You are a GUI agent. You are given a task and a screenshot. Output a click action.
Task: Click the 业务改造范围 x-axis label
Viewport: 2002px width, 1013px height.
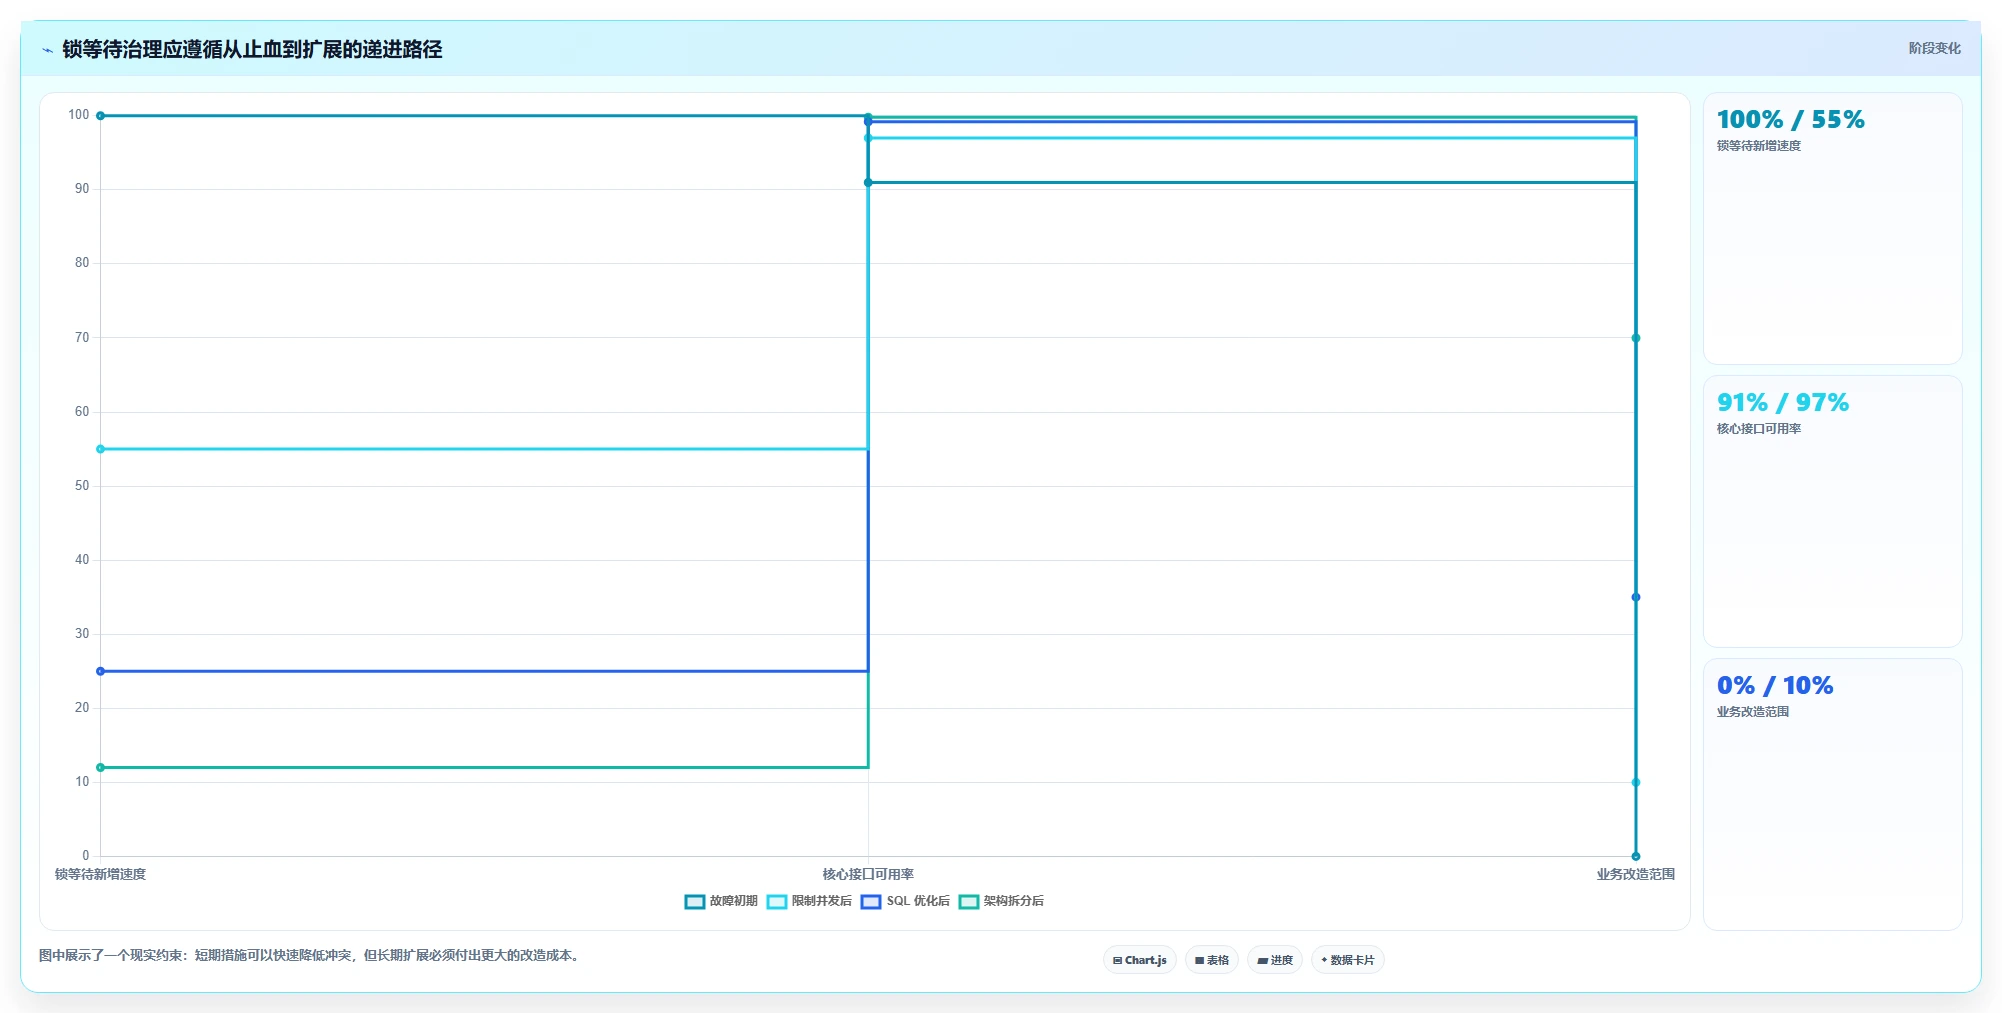[1635, 874]
